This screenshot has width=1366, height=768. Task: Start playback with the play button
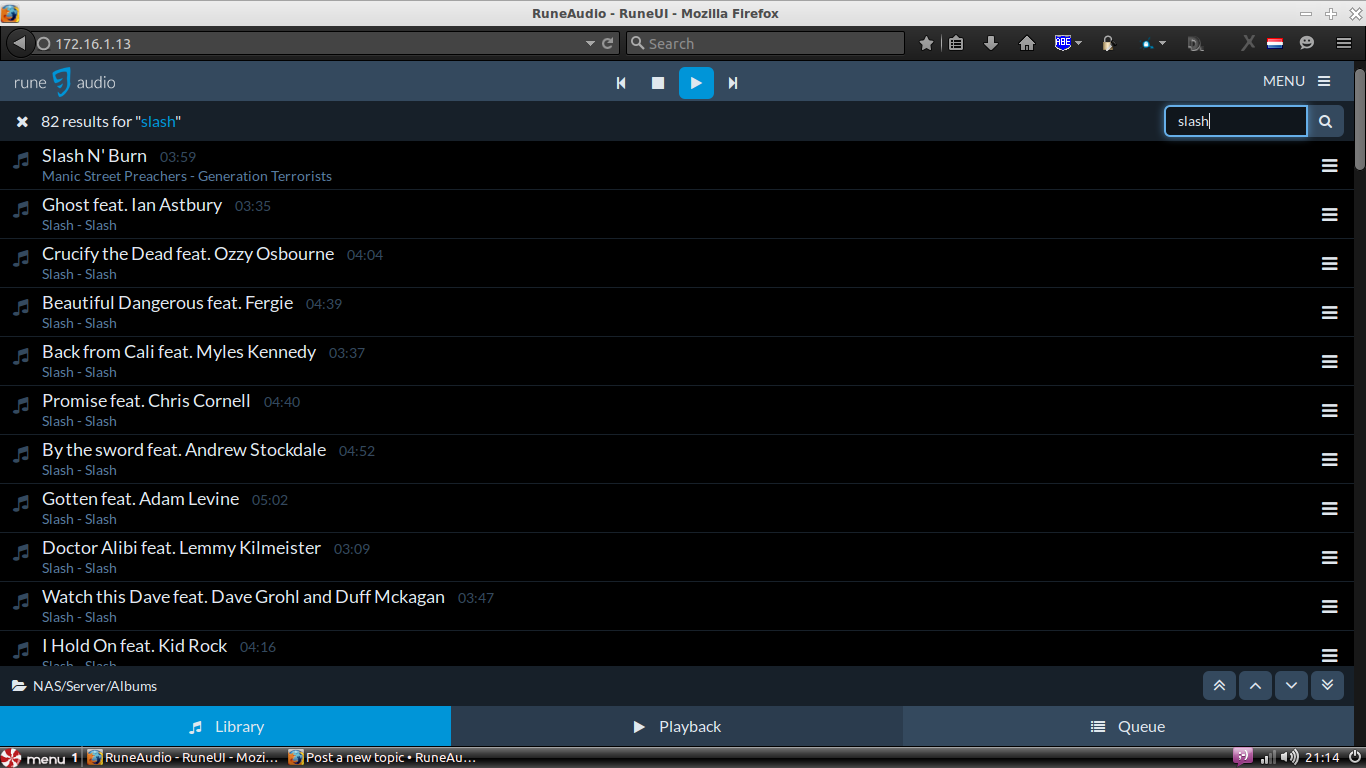(x=696, y=83)
